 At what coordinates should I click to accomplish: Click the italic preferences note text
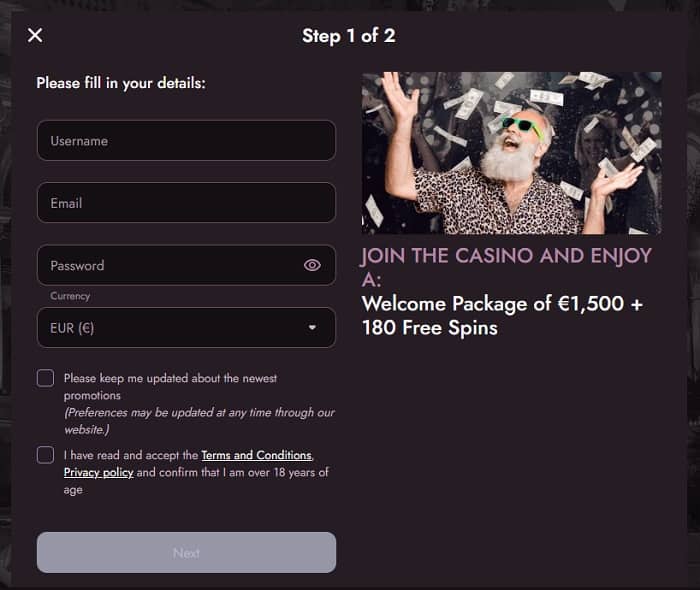199,420
